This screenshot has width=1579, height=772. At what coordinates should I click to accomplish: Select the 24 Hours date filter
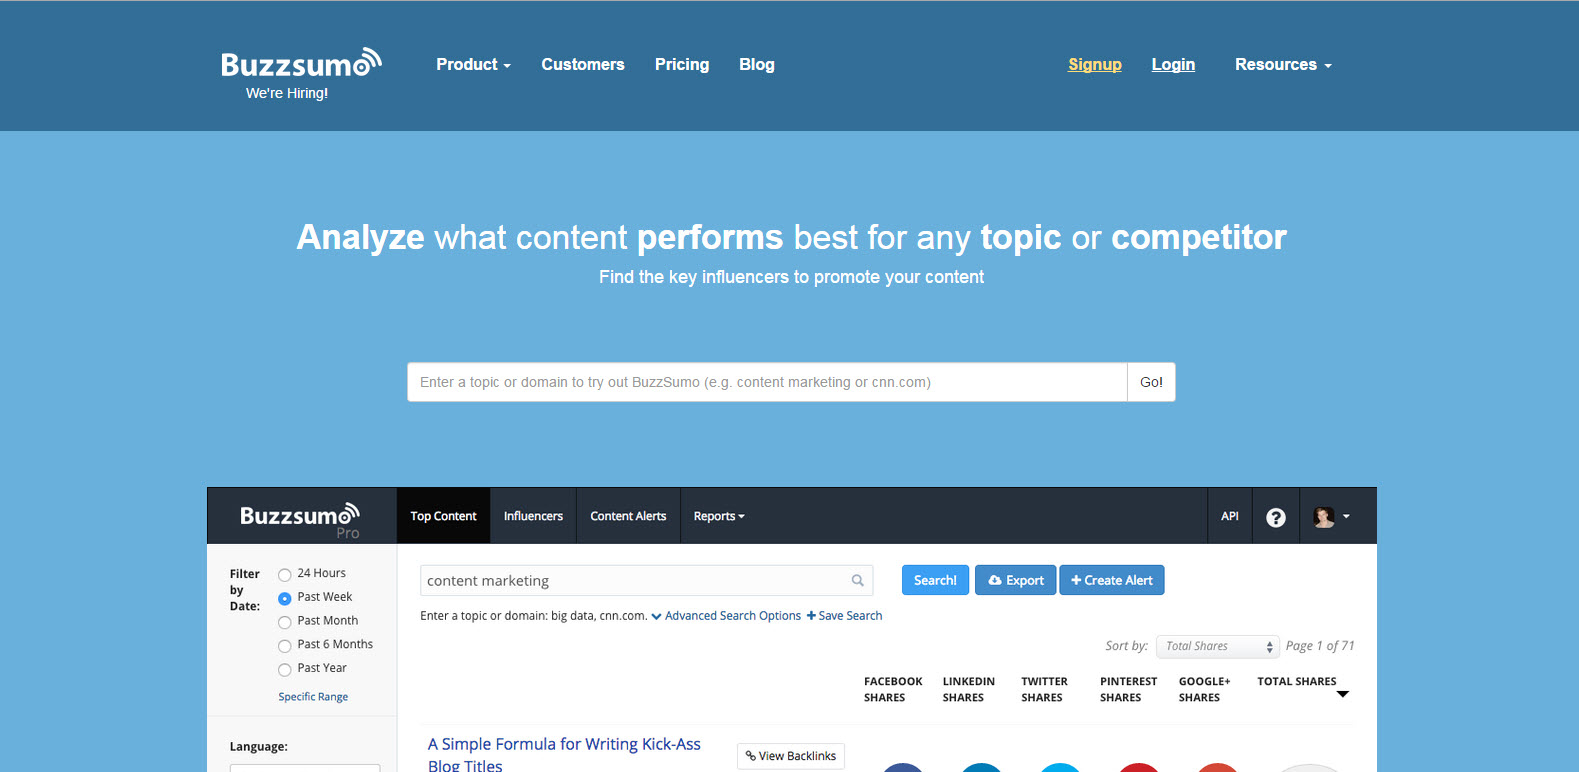(x=285, y=574)
